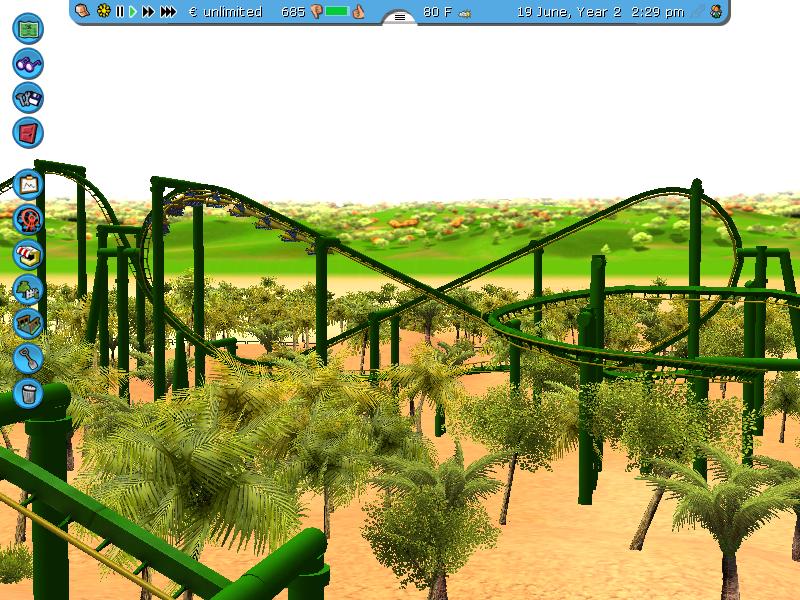The width and height of the screenshot is (800, 600).
Task: Open the binoculars view options
Action: [x=28, y=64]
